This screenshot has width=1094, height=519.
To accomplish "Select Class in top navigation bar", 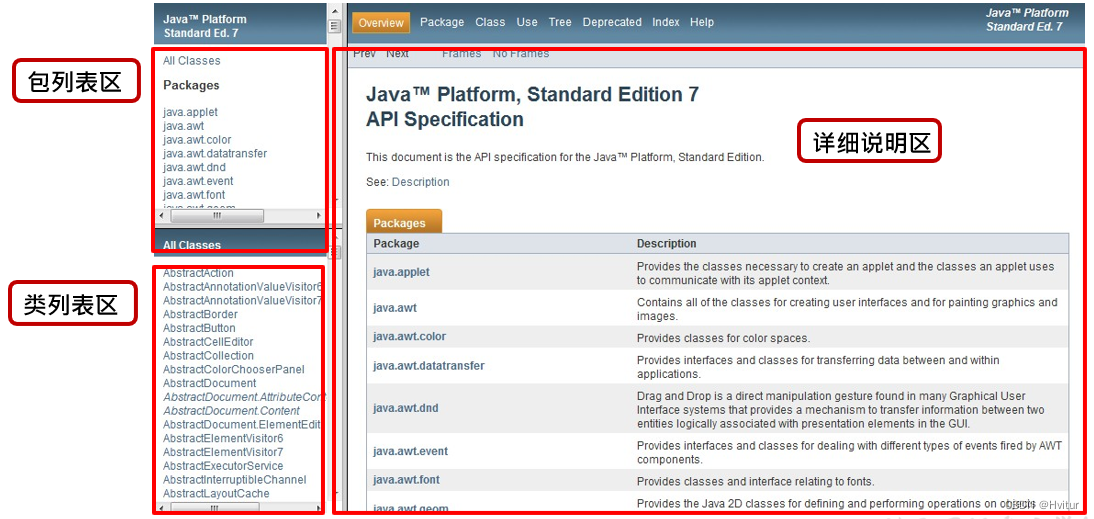I will point(490,22).
